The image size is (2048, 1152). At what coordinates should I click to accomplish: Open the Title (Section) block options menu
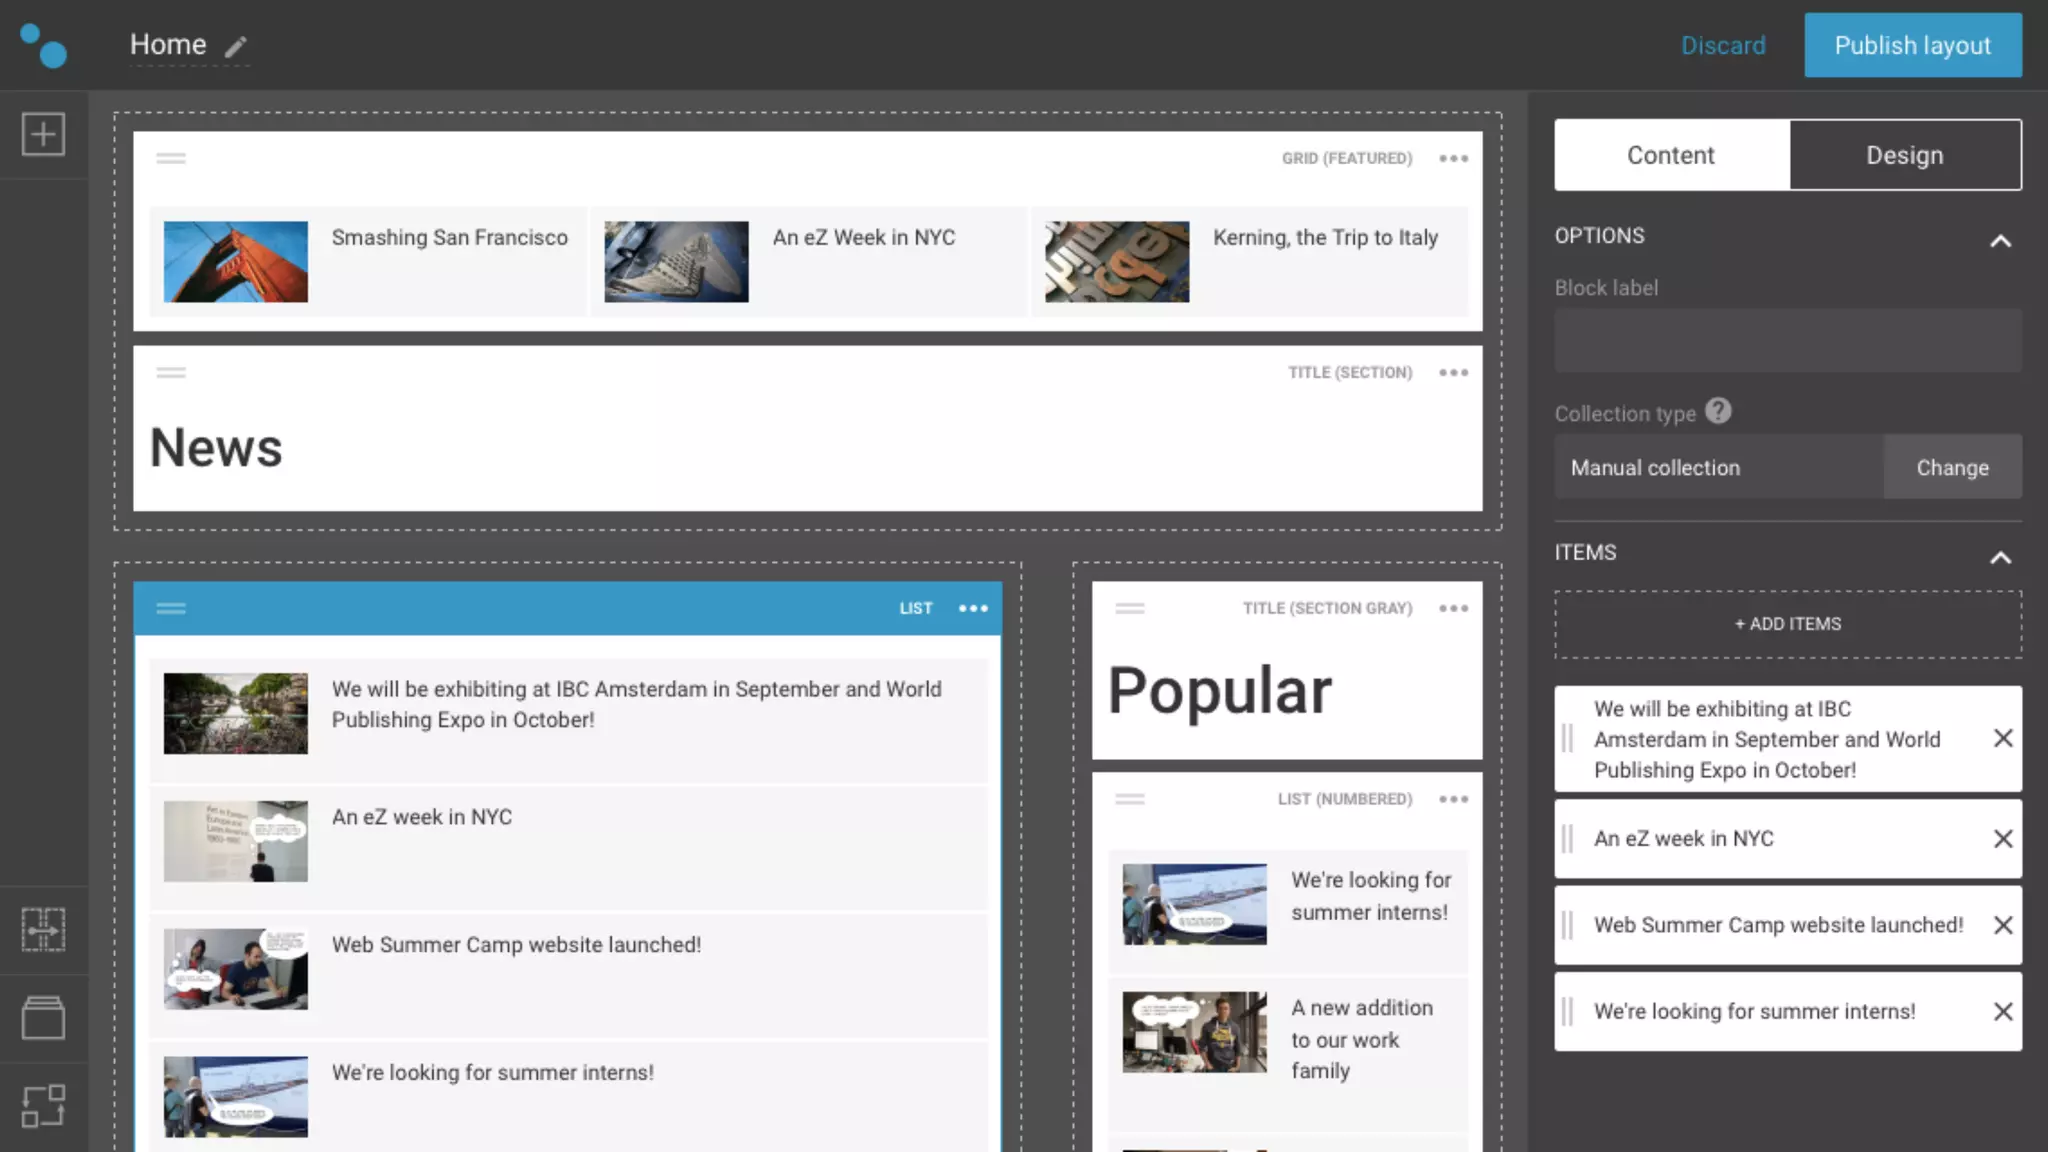click(x=1453, y=373)
